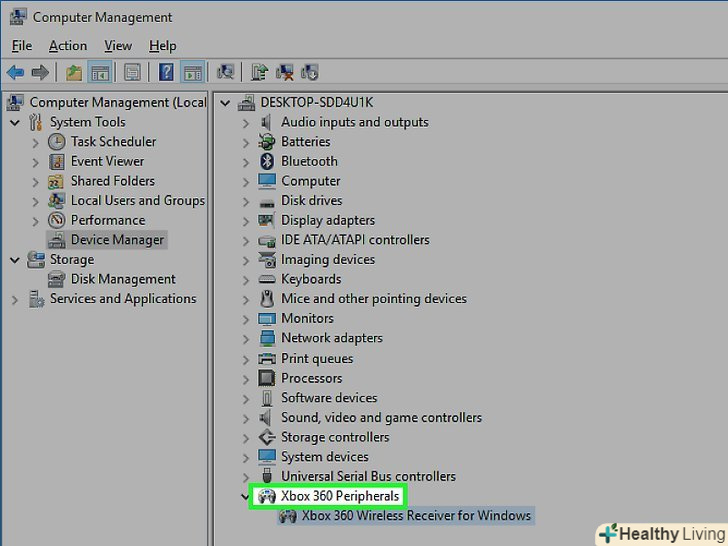This screenshot has height=546, width=728.
Task: Click the Back arrow toolbar icon
Action: point(15,72)
